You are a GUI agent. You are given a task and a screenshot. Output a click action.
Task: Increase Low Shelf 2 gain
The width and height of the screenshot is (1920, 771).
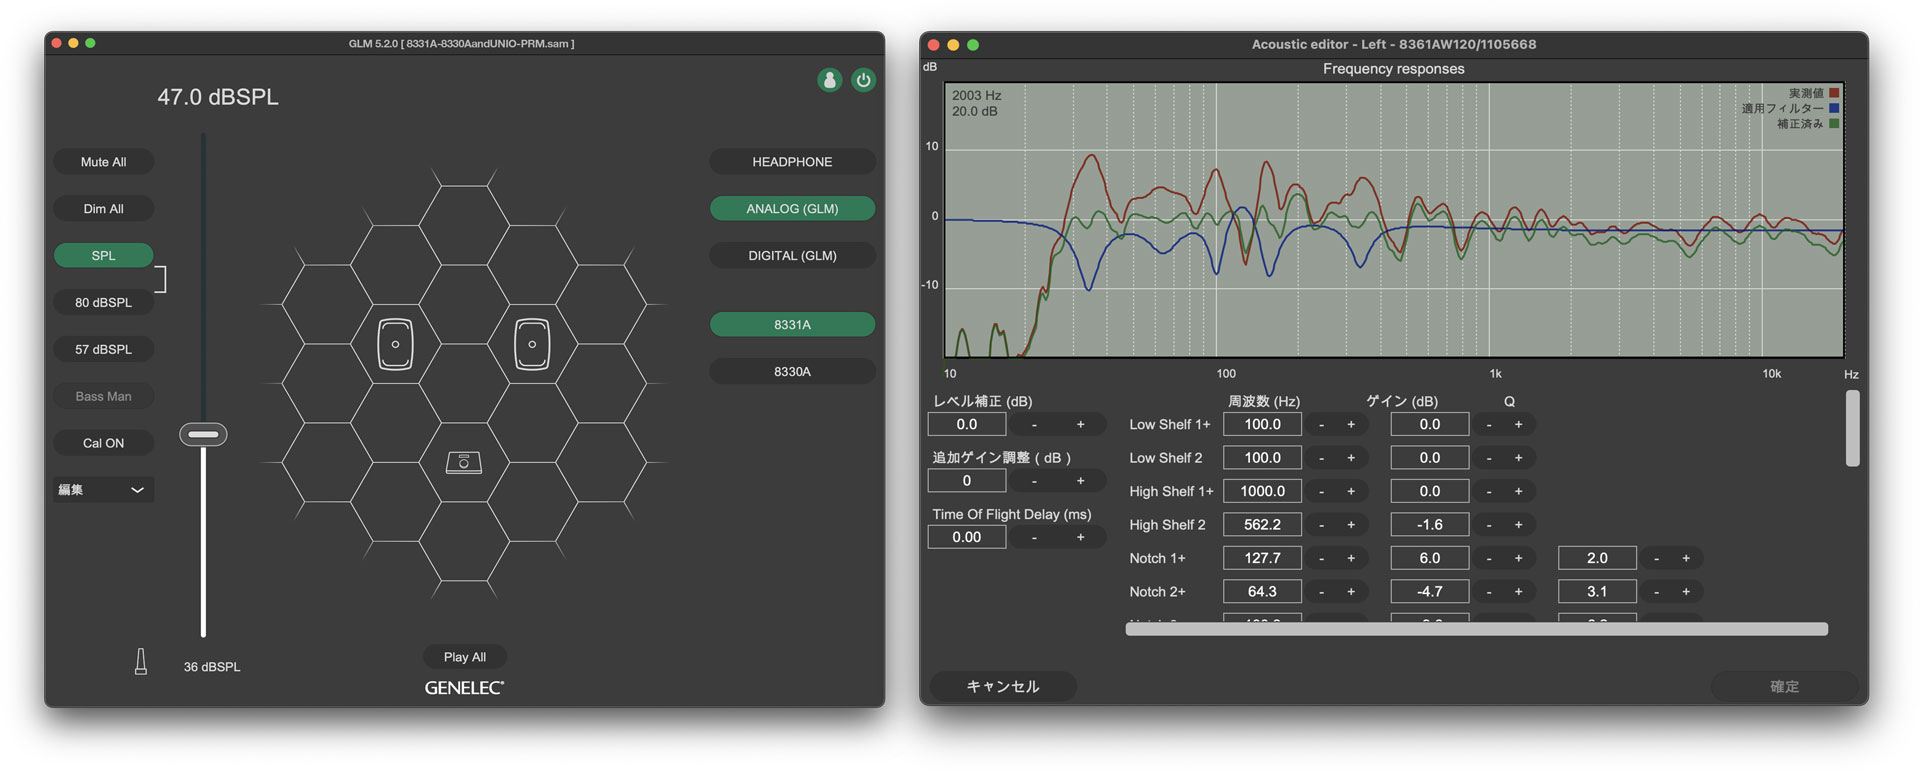1518,458
